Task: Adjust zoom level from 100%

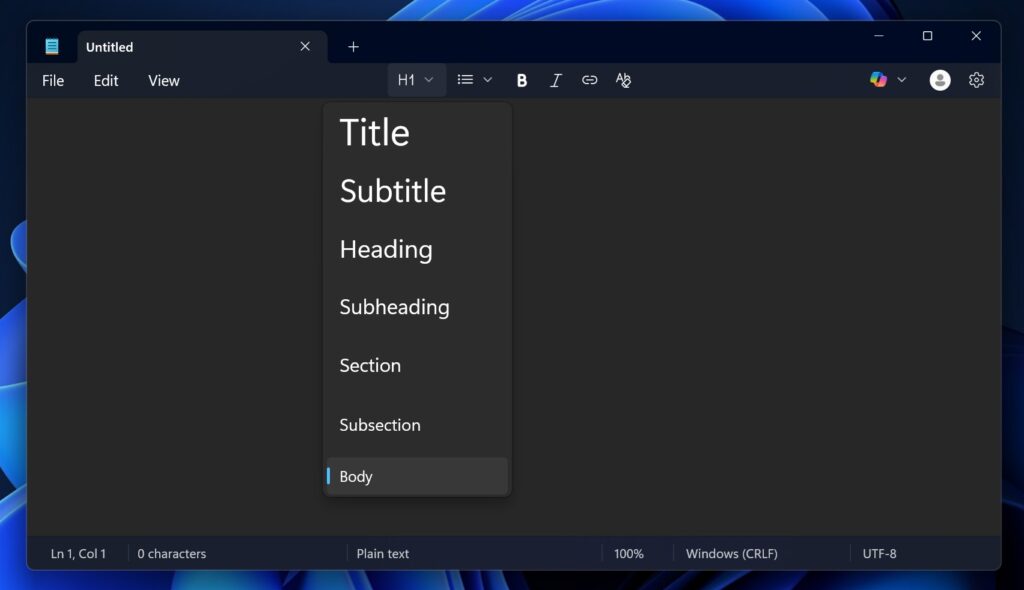Action: 630,553
